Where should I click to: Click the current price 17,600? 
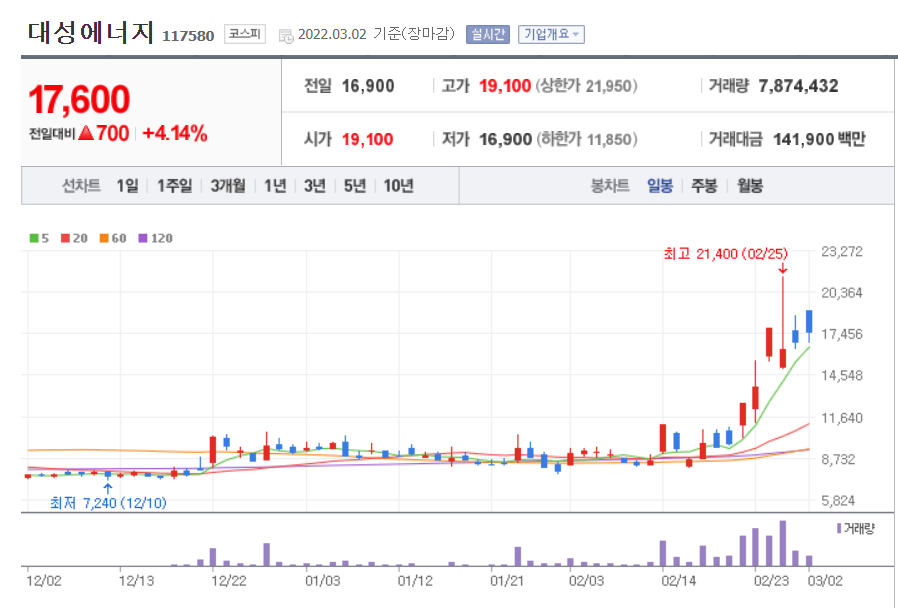[80, 99]
